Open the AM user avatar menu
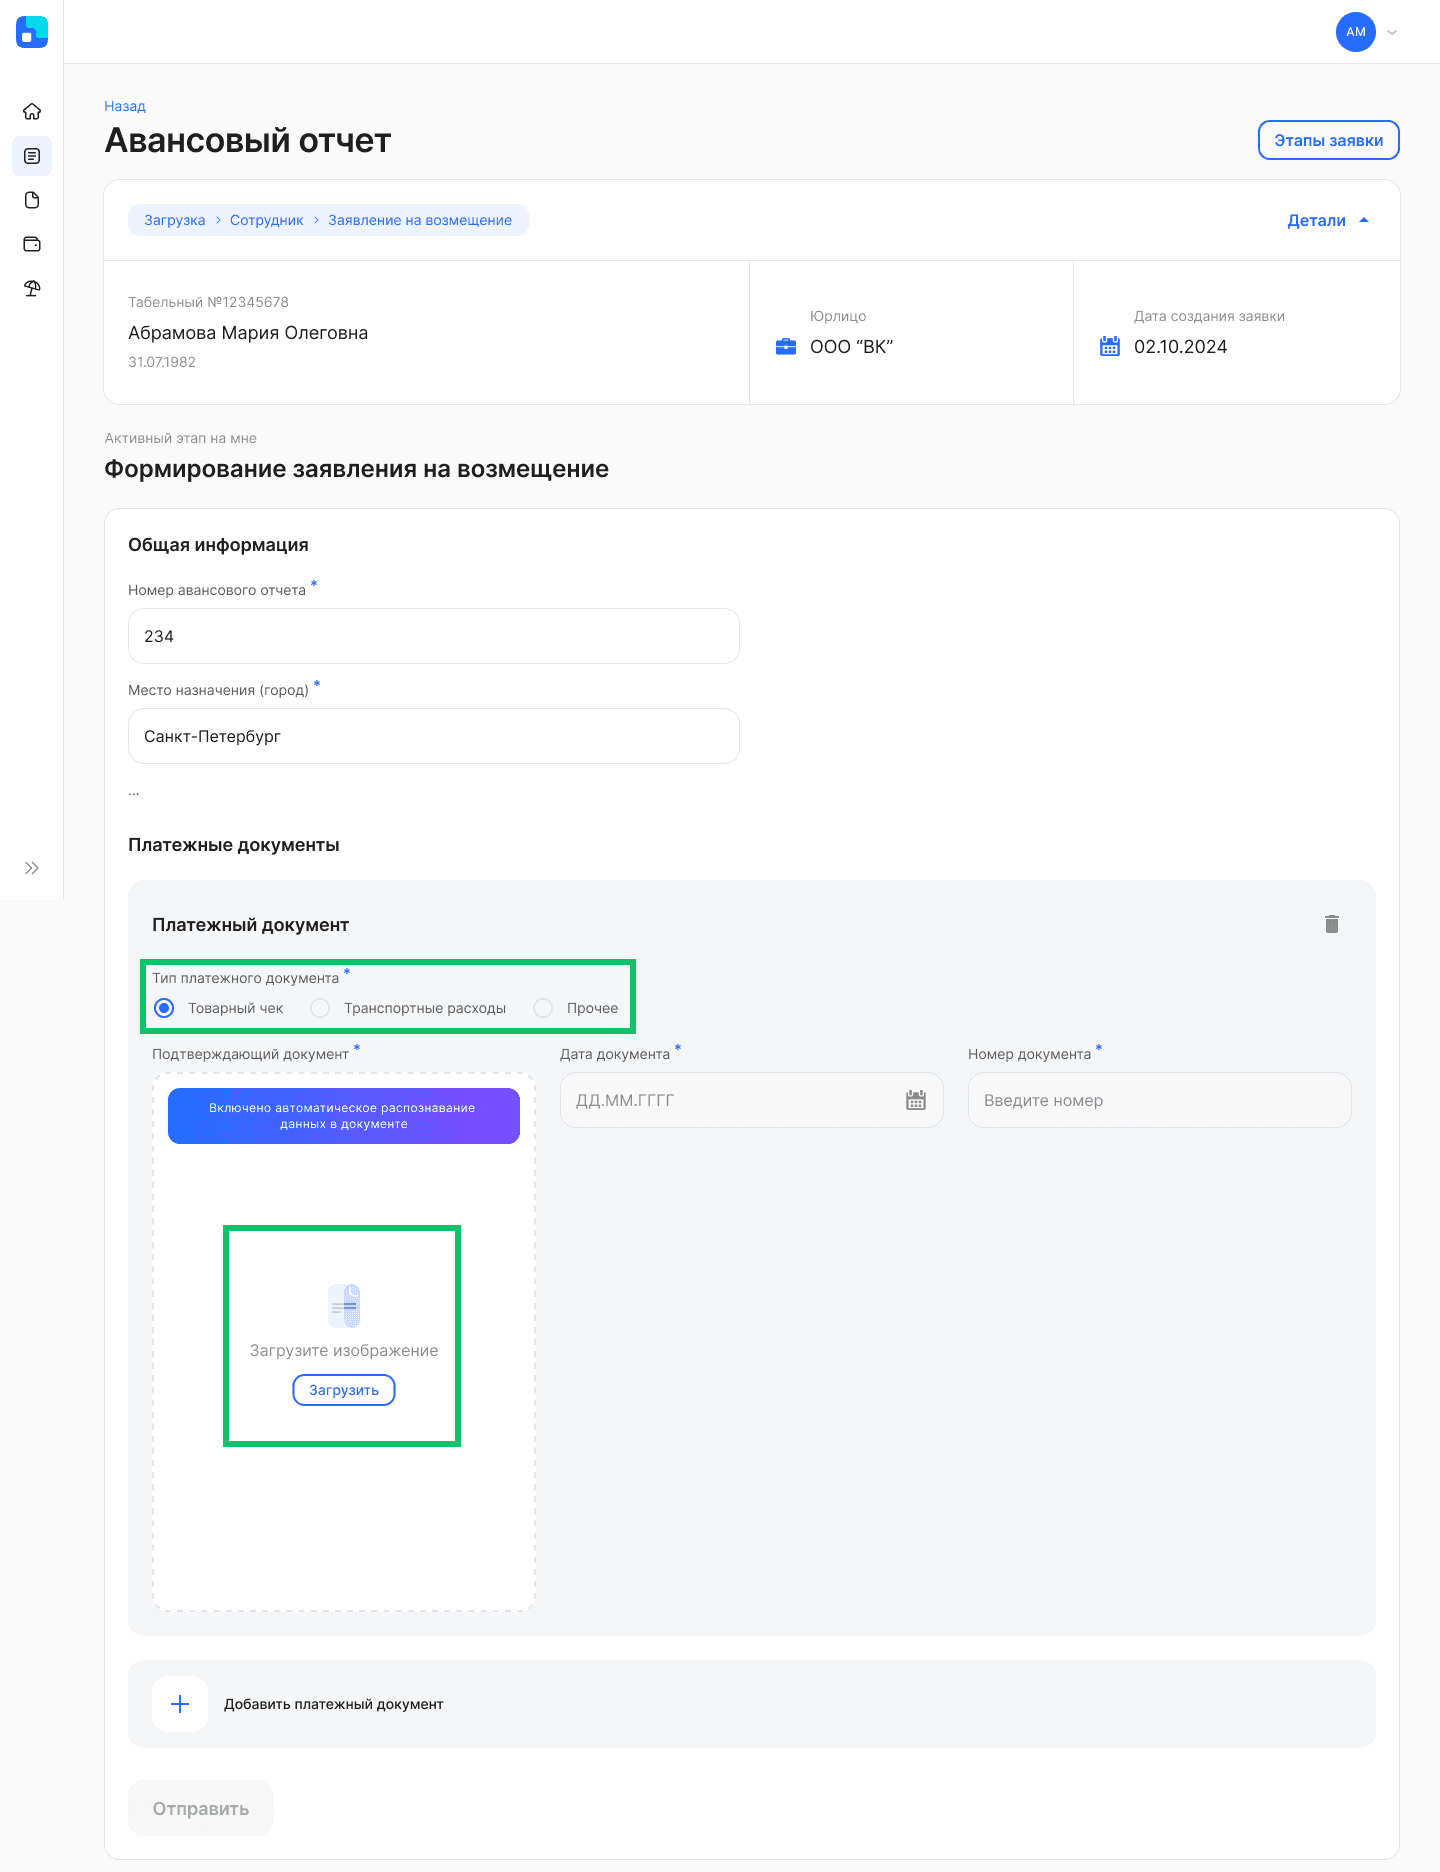The image size is (1440, 1872). pos(1356,32)
